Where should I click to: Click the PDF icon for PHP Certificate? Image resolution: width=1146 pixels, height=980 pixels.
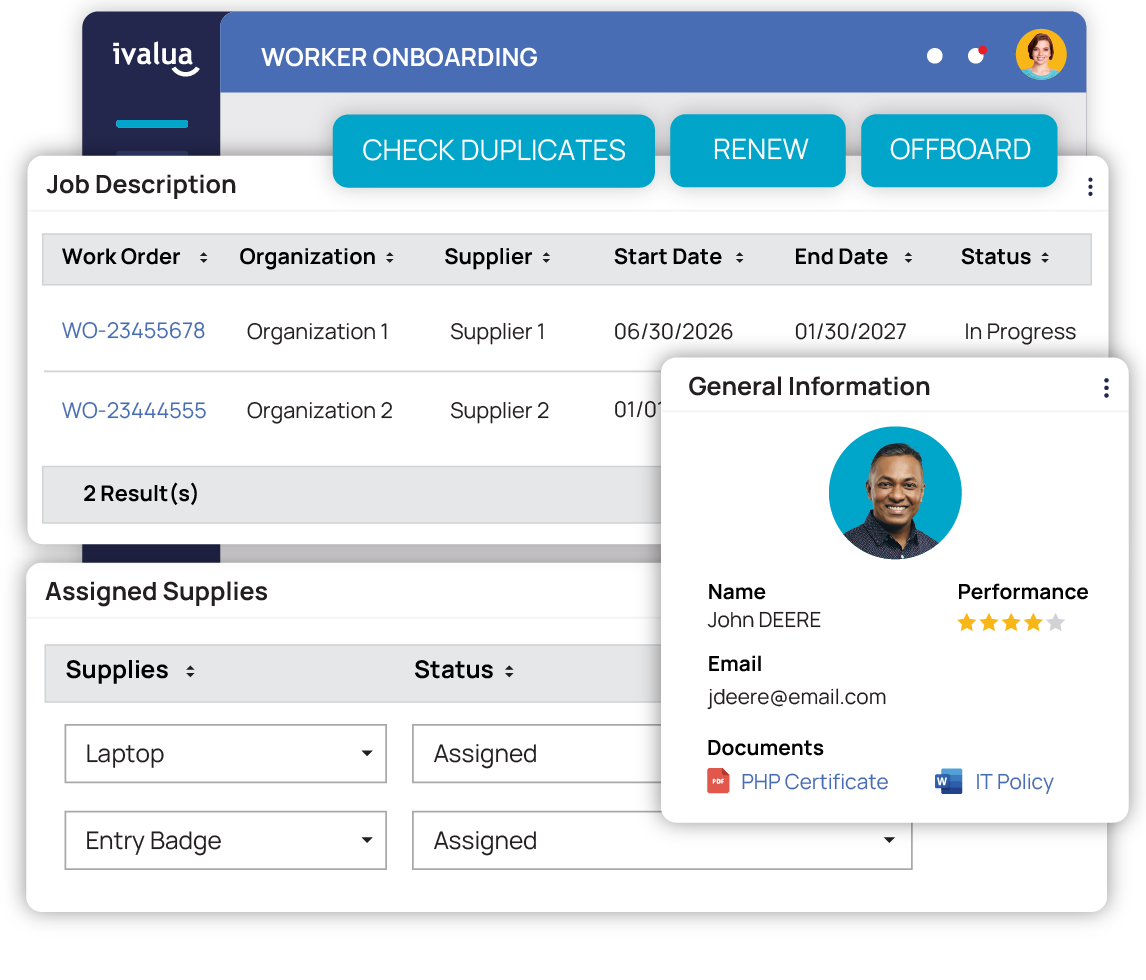point(718,782)
